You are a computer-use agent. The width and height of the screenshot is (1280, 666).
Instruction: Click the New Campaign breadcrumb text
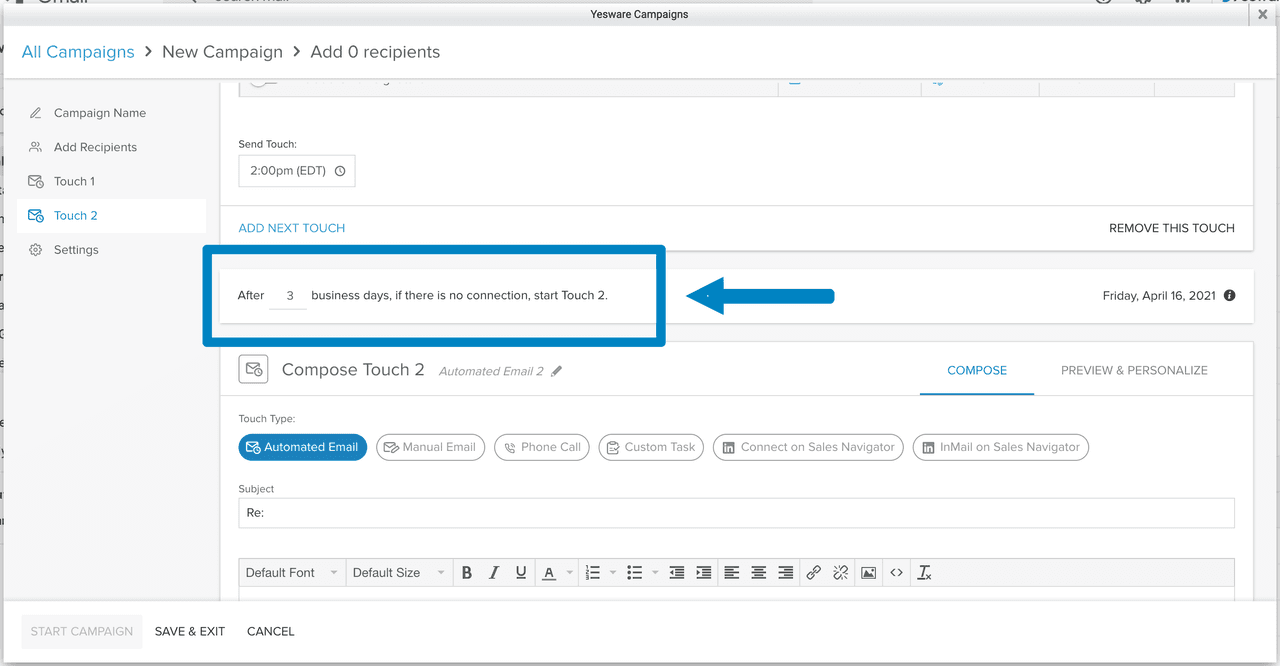222,52
